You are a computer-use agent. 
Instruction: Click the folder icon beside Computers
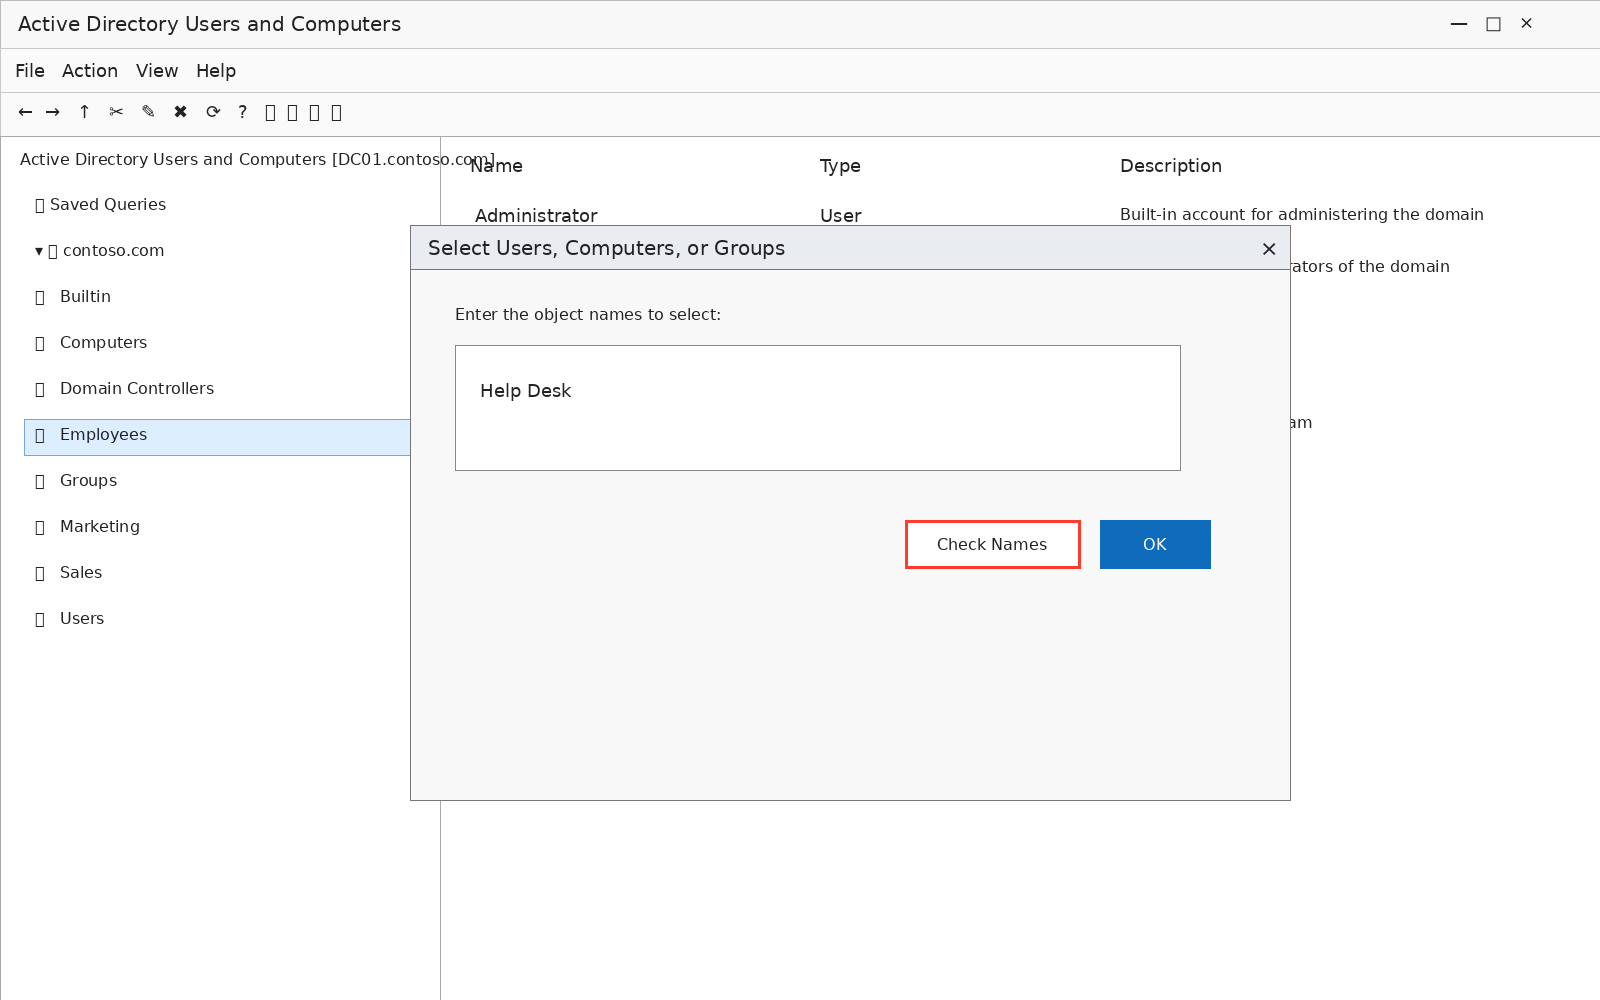[x=40, y=344]
